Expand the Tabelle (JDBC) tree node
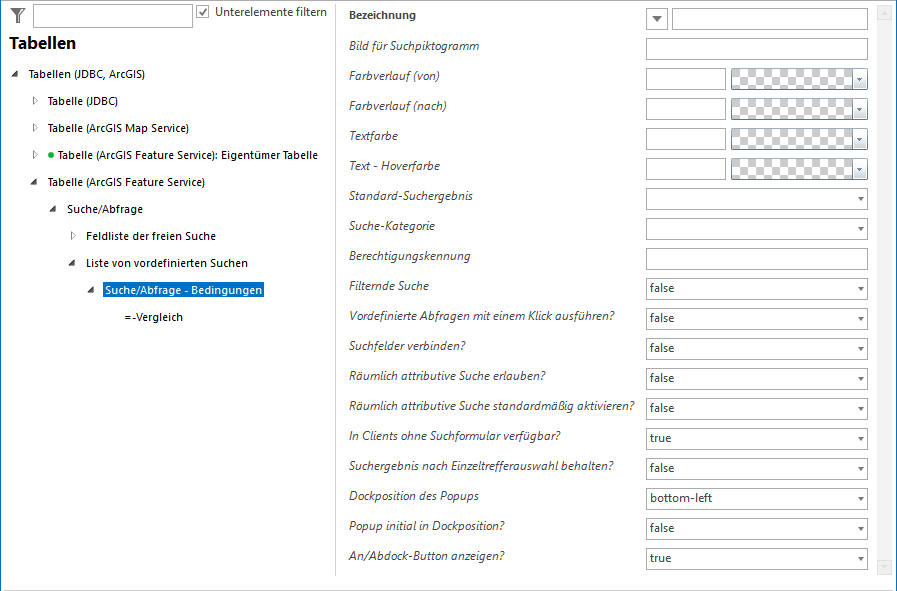Screen dimensions: 897x591 tap(35, 101)
